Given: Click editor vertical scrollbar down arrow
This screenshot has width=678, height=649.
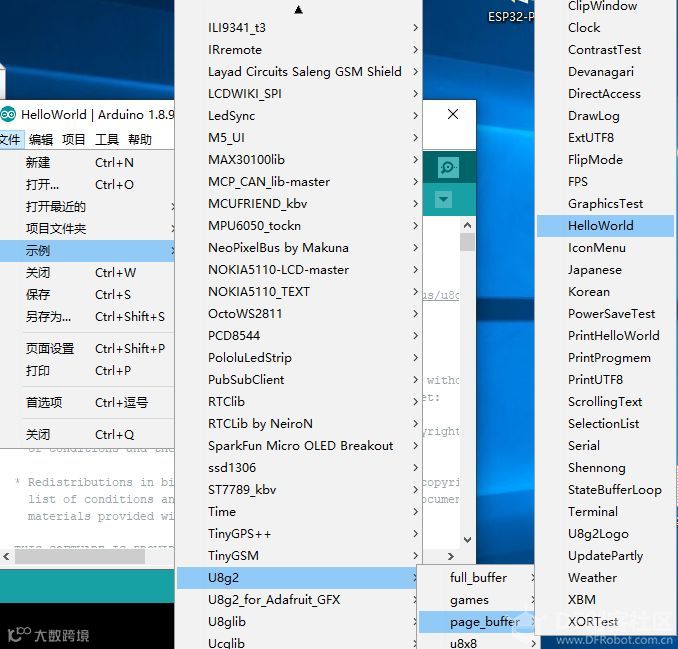Looking at the screenshot, I should [x=467, y=540].
